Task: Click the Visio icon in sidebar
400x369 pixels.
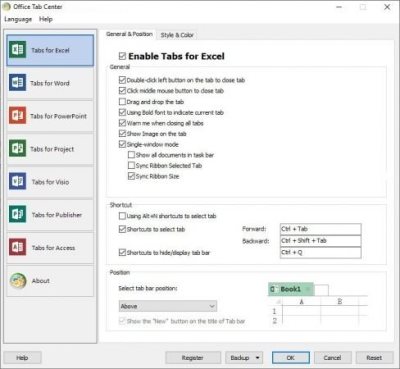Action: (x=17, y=181)
